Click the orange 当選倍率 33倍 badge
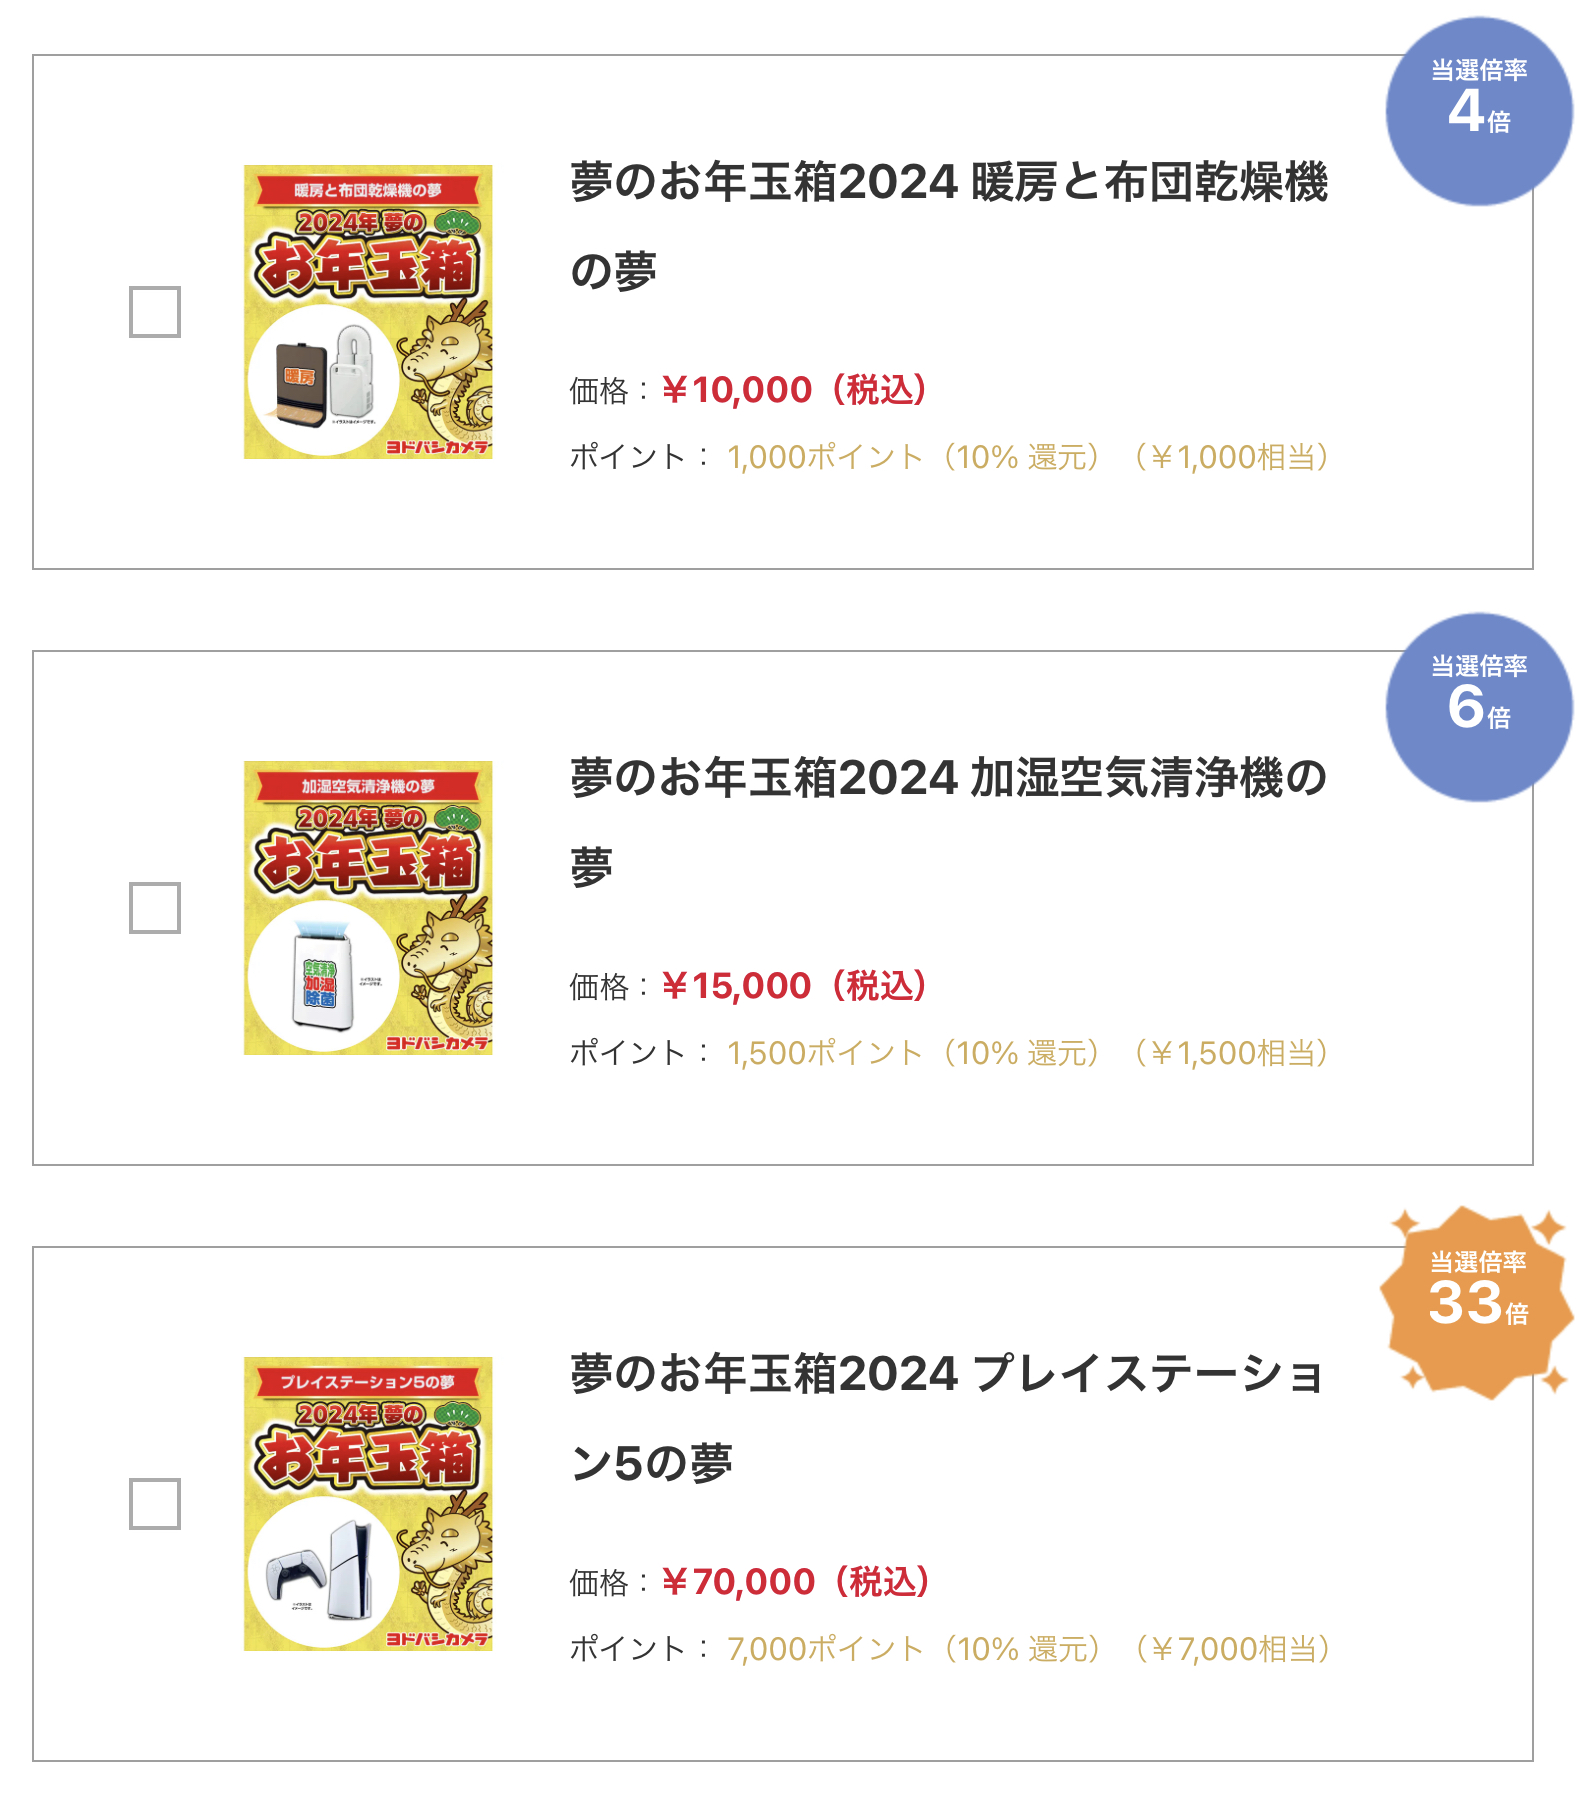The image size is (1594, 1797). click(x=1477, y=1302)
